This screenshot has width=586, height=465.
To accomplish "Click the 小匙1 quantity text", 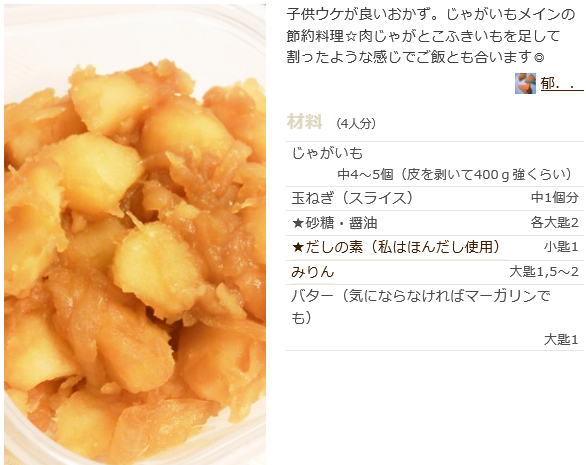I will pos(561,247).
